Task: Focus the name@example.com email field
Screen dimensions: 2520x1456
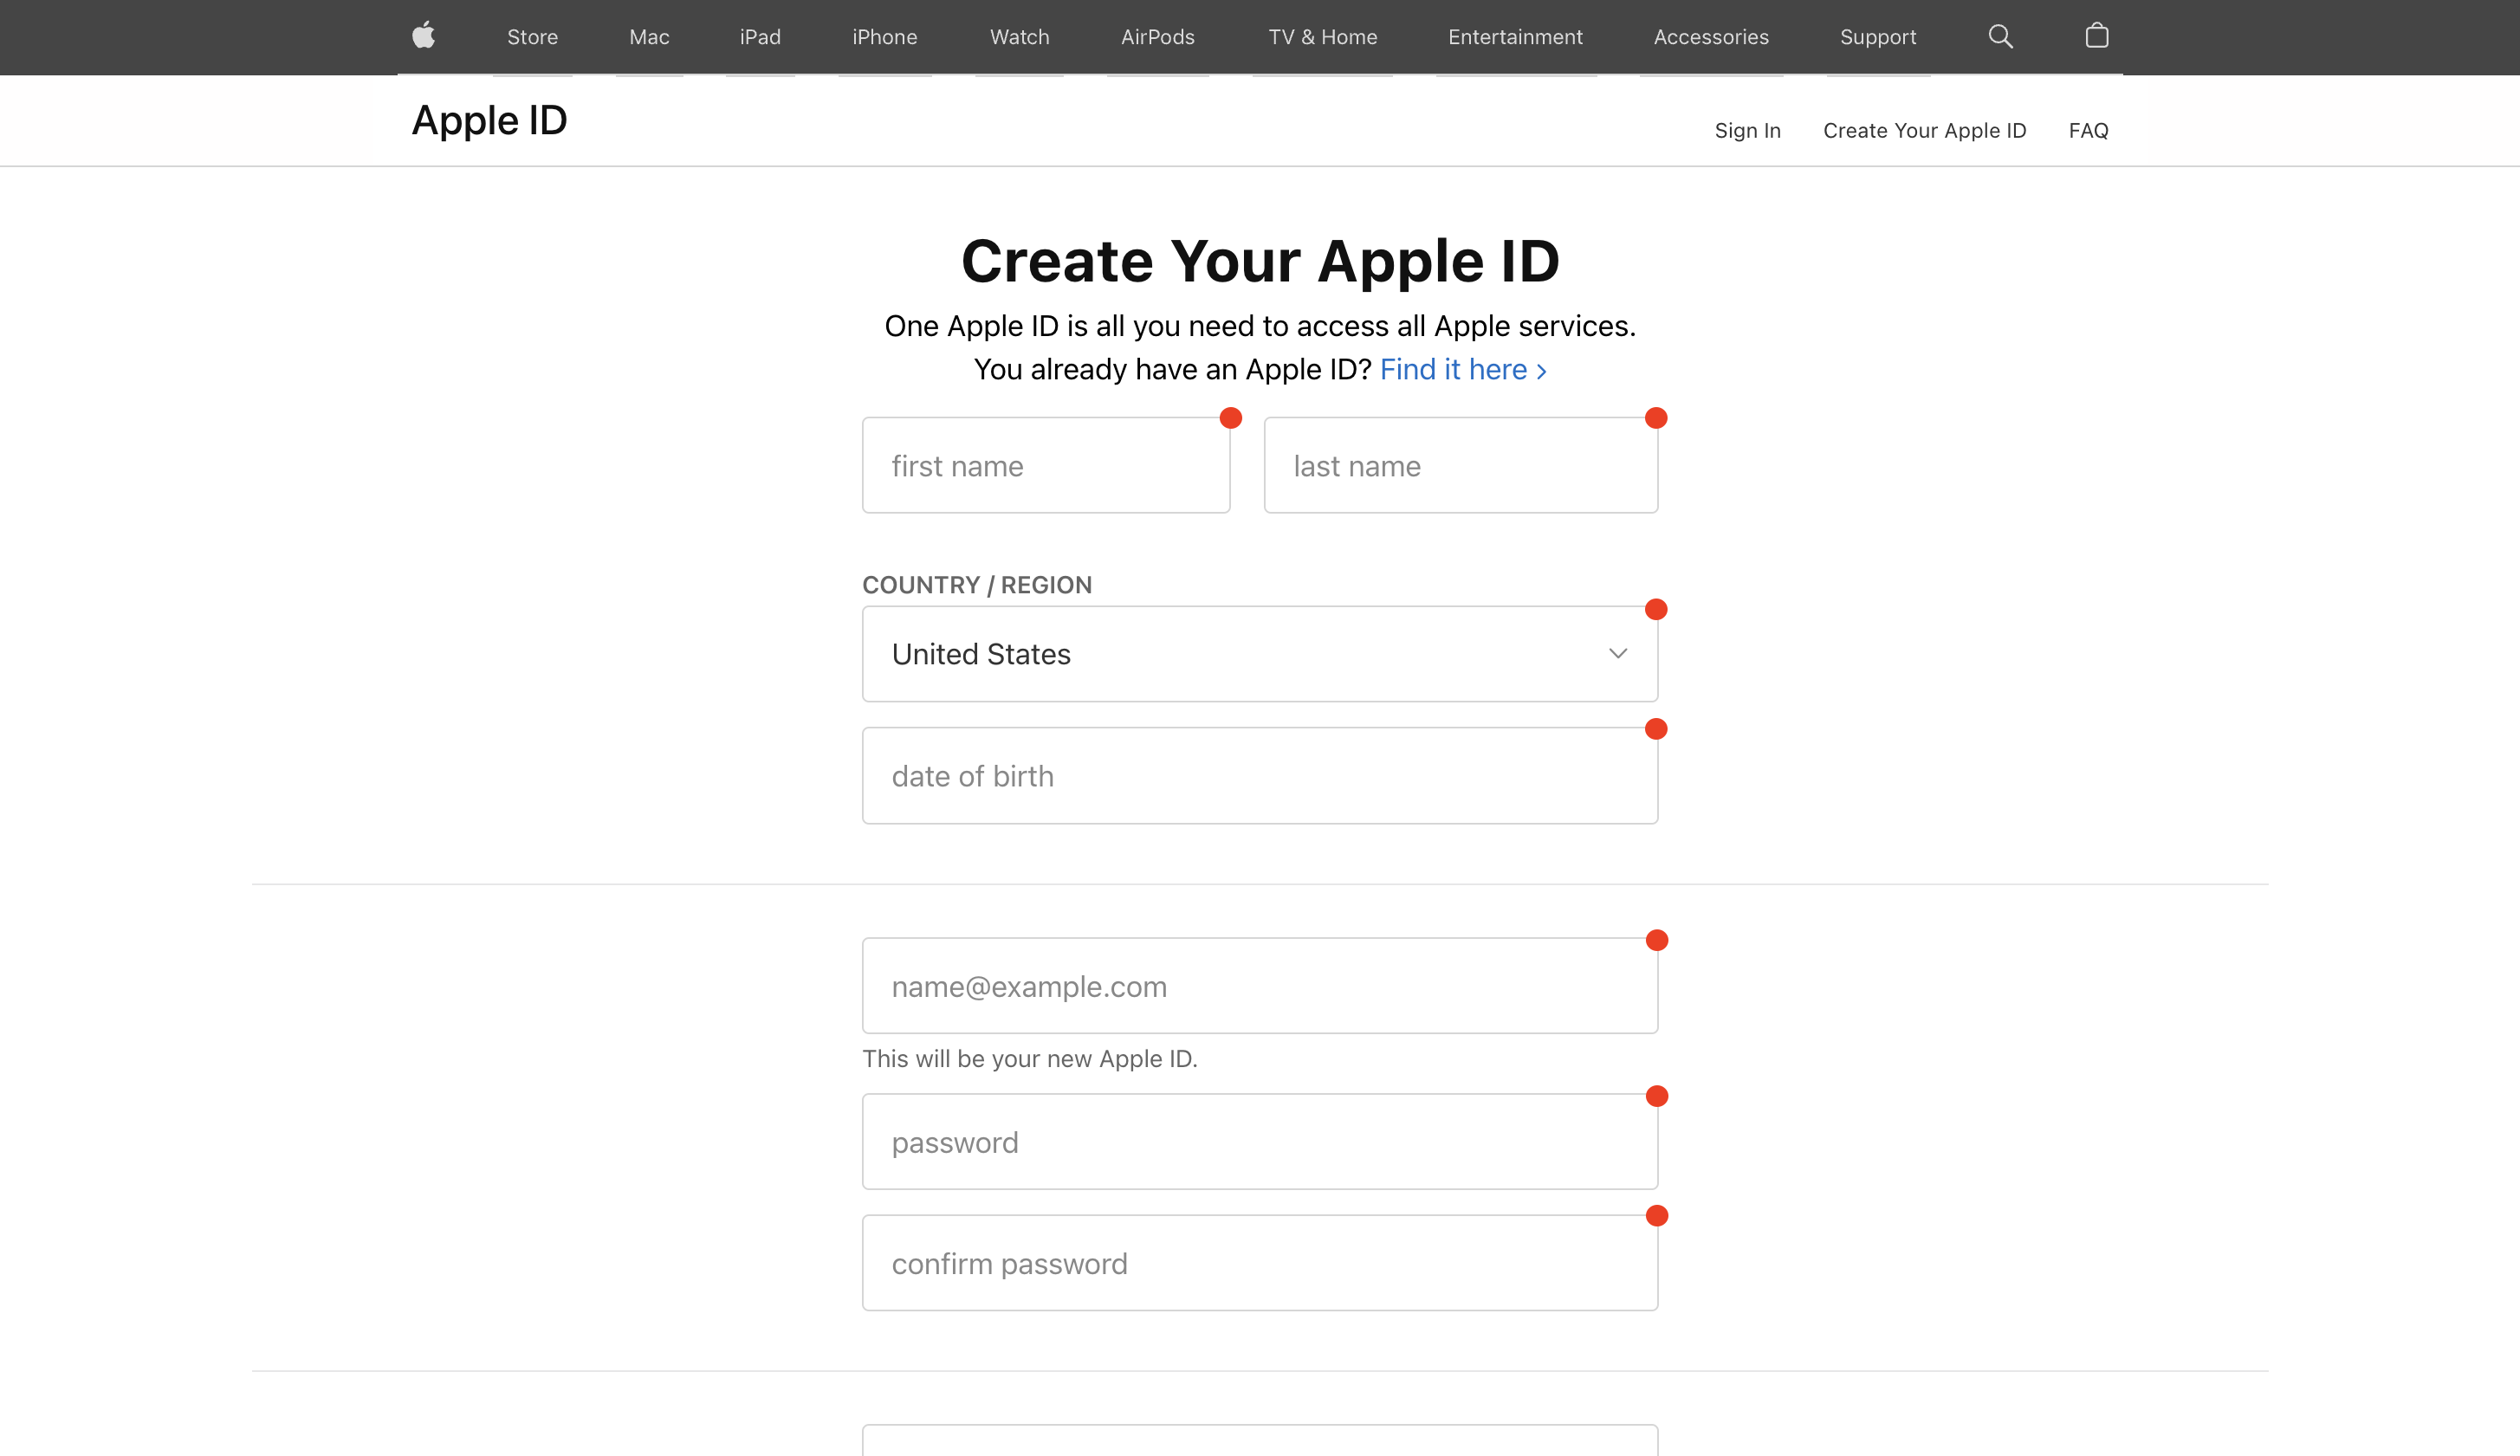Action: coord(1259,986)
